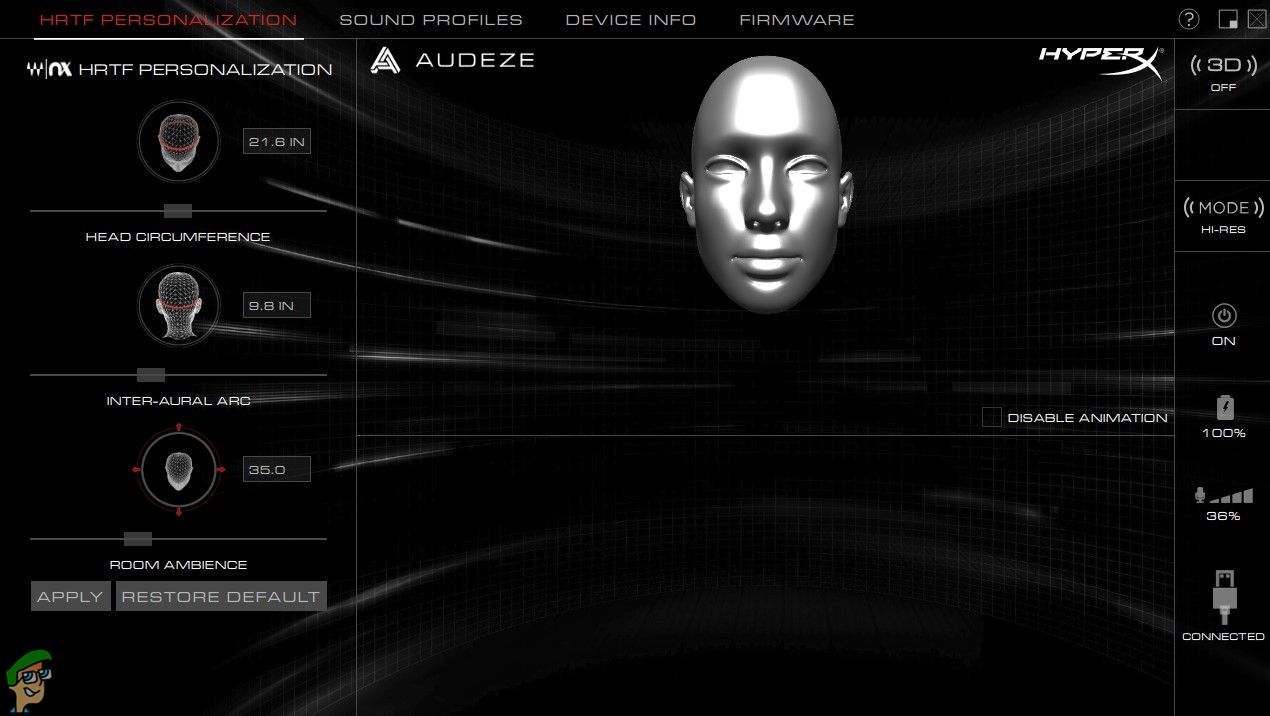Open help with the question mark icon
This screenshot has width=1270, height=716.
1189,19
